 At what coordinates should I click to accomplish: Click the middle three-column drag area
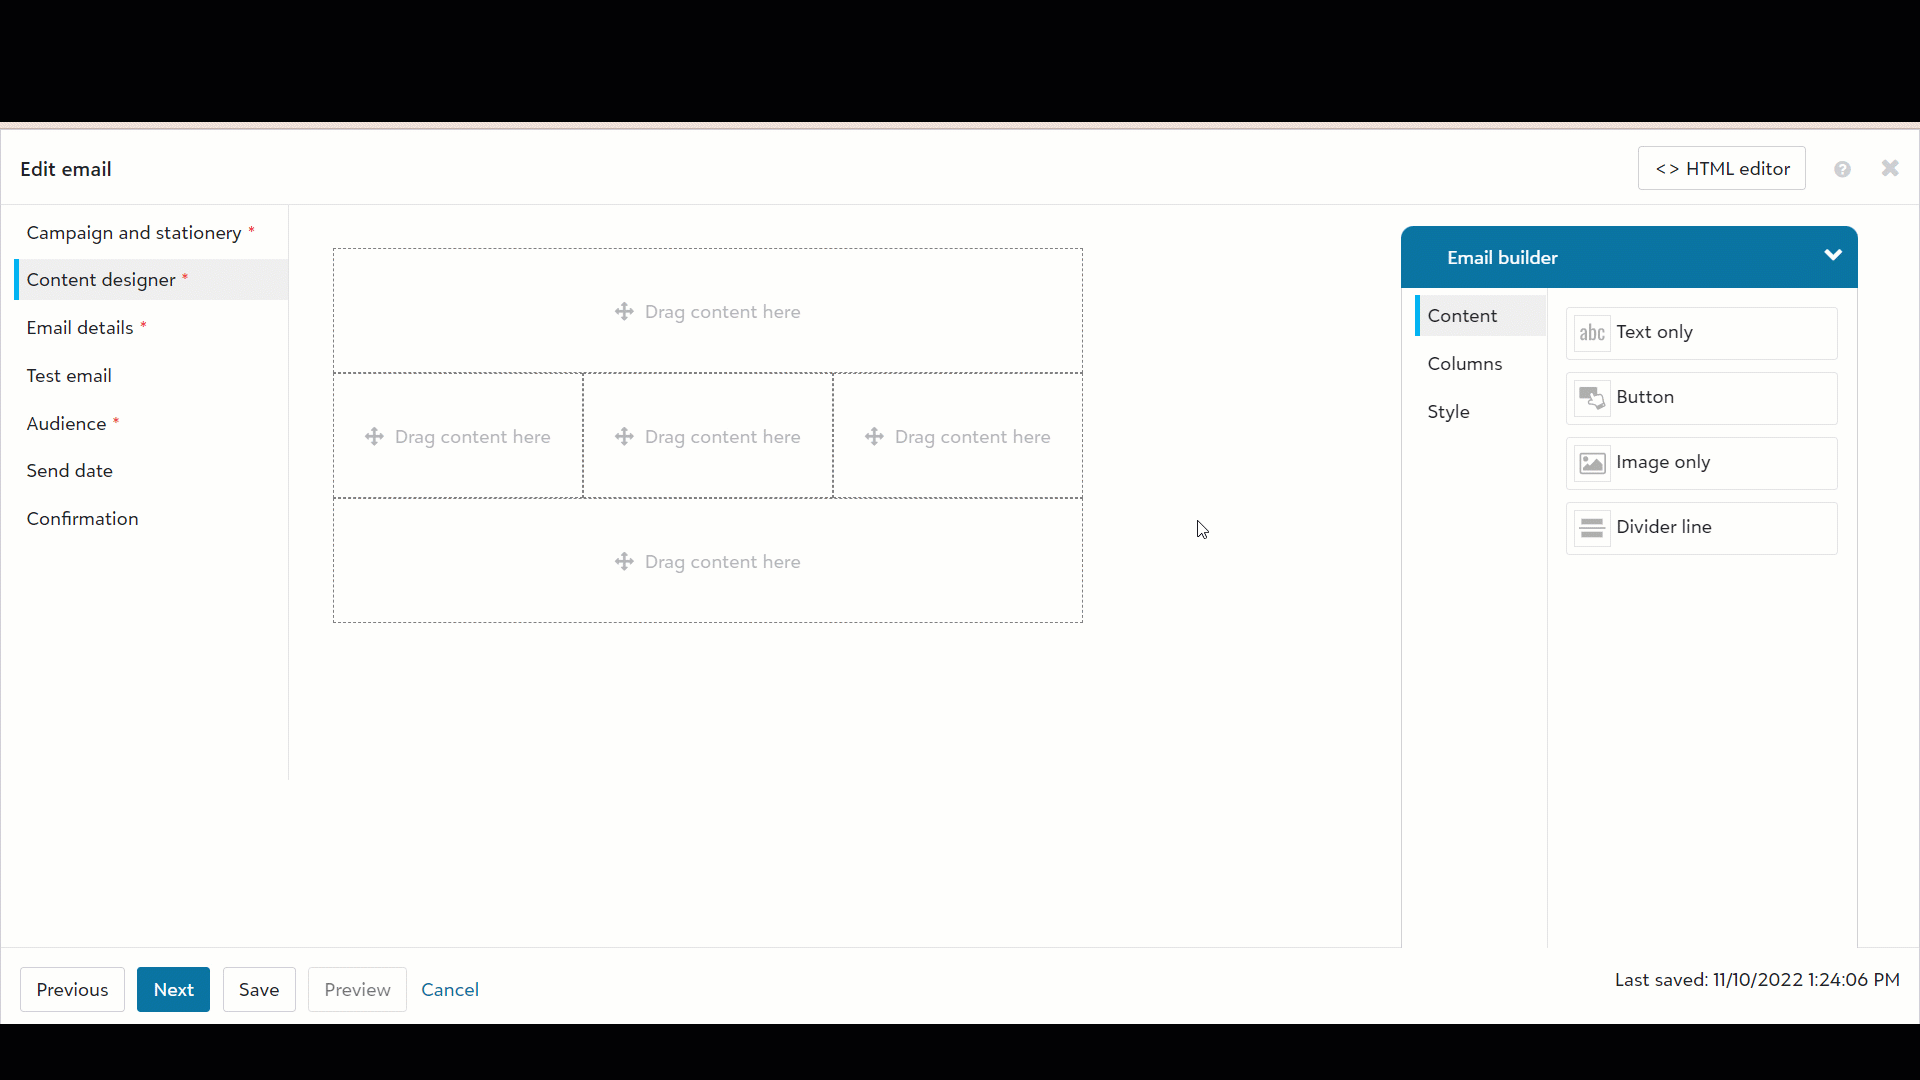[707, 436]
